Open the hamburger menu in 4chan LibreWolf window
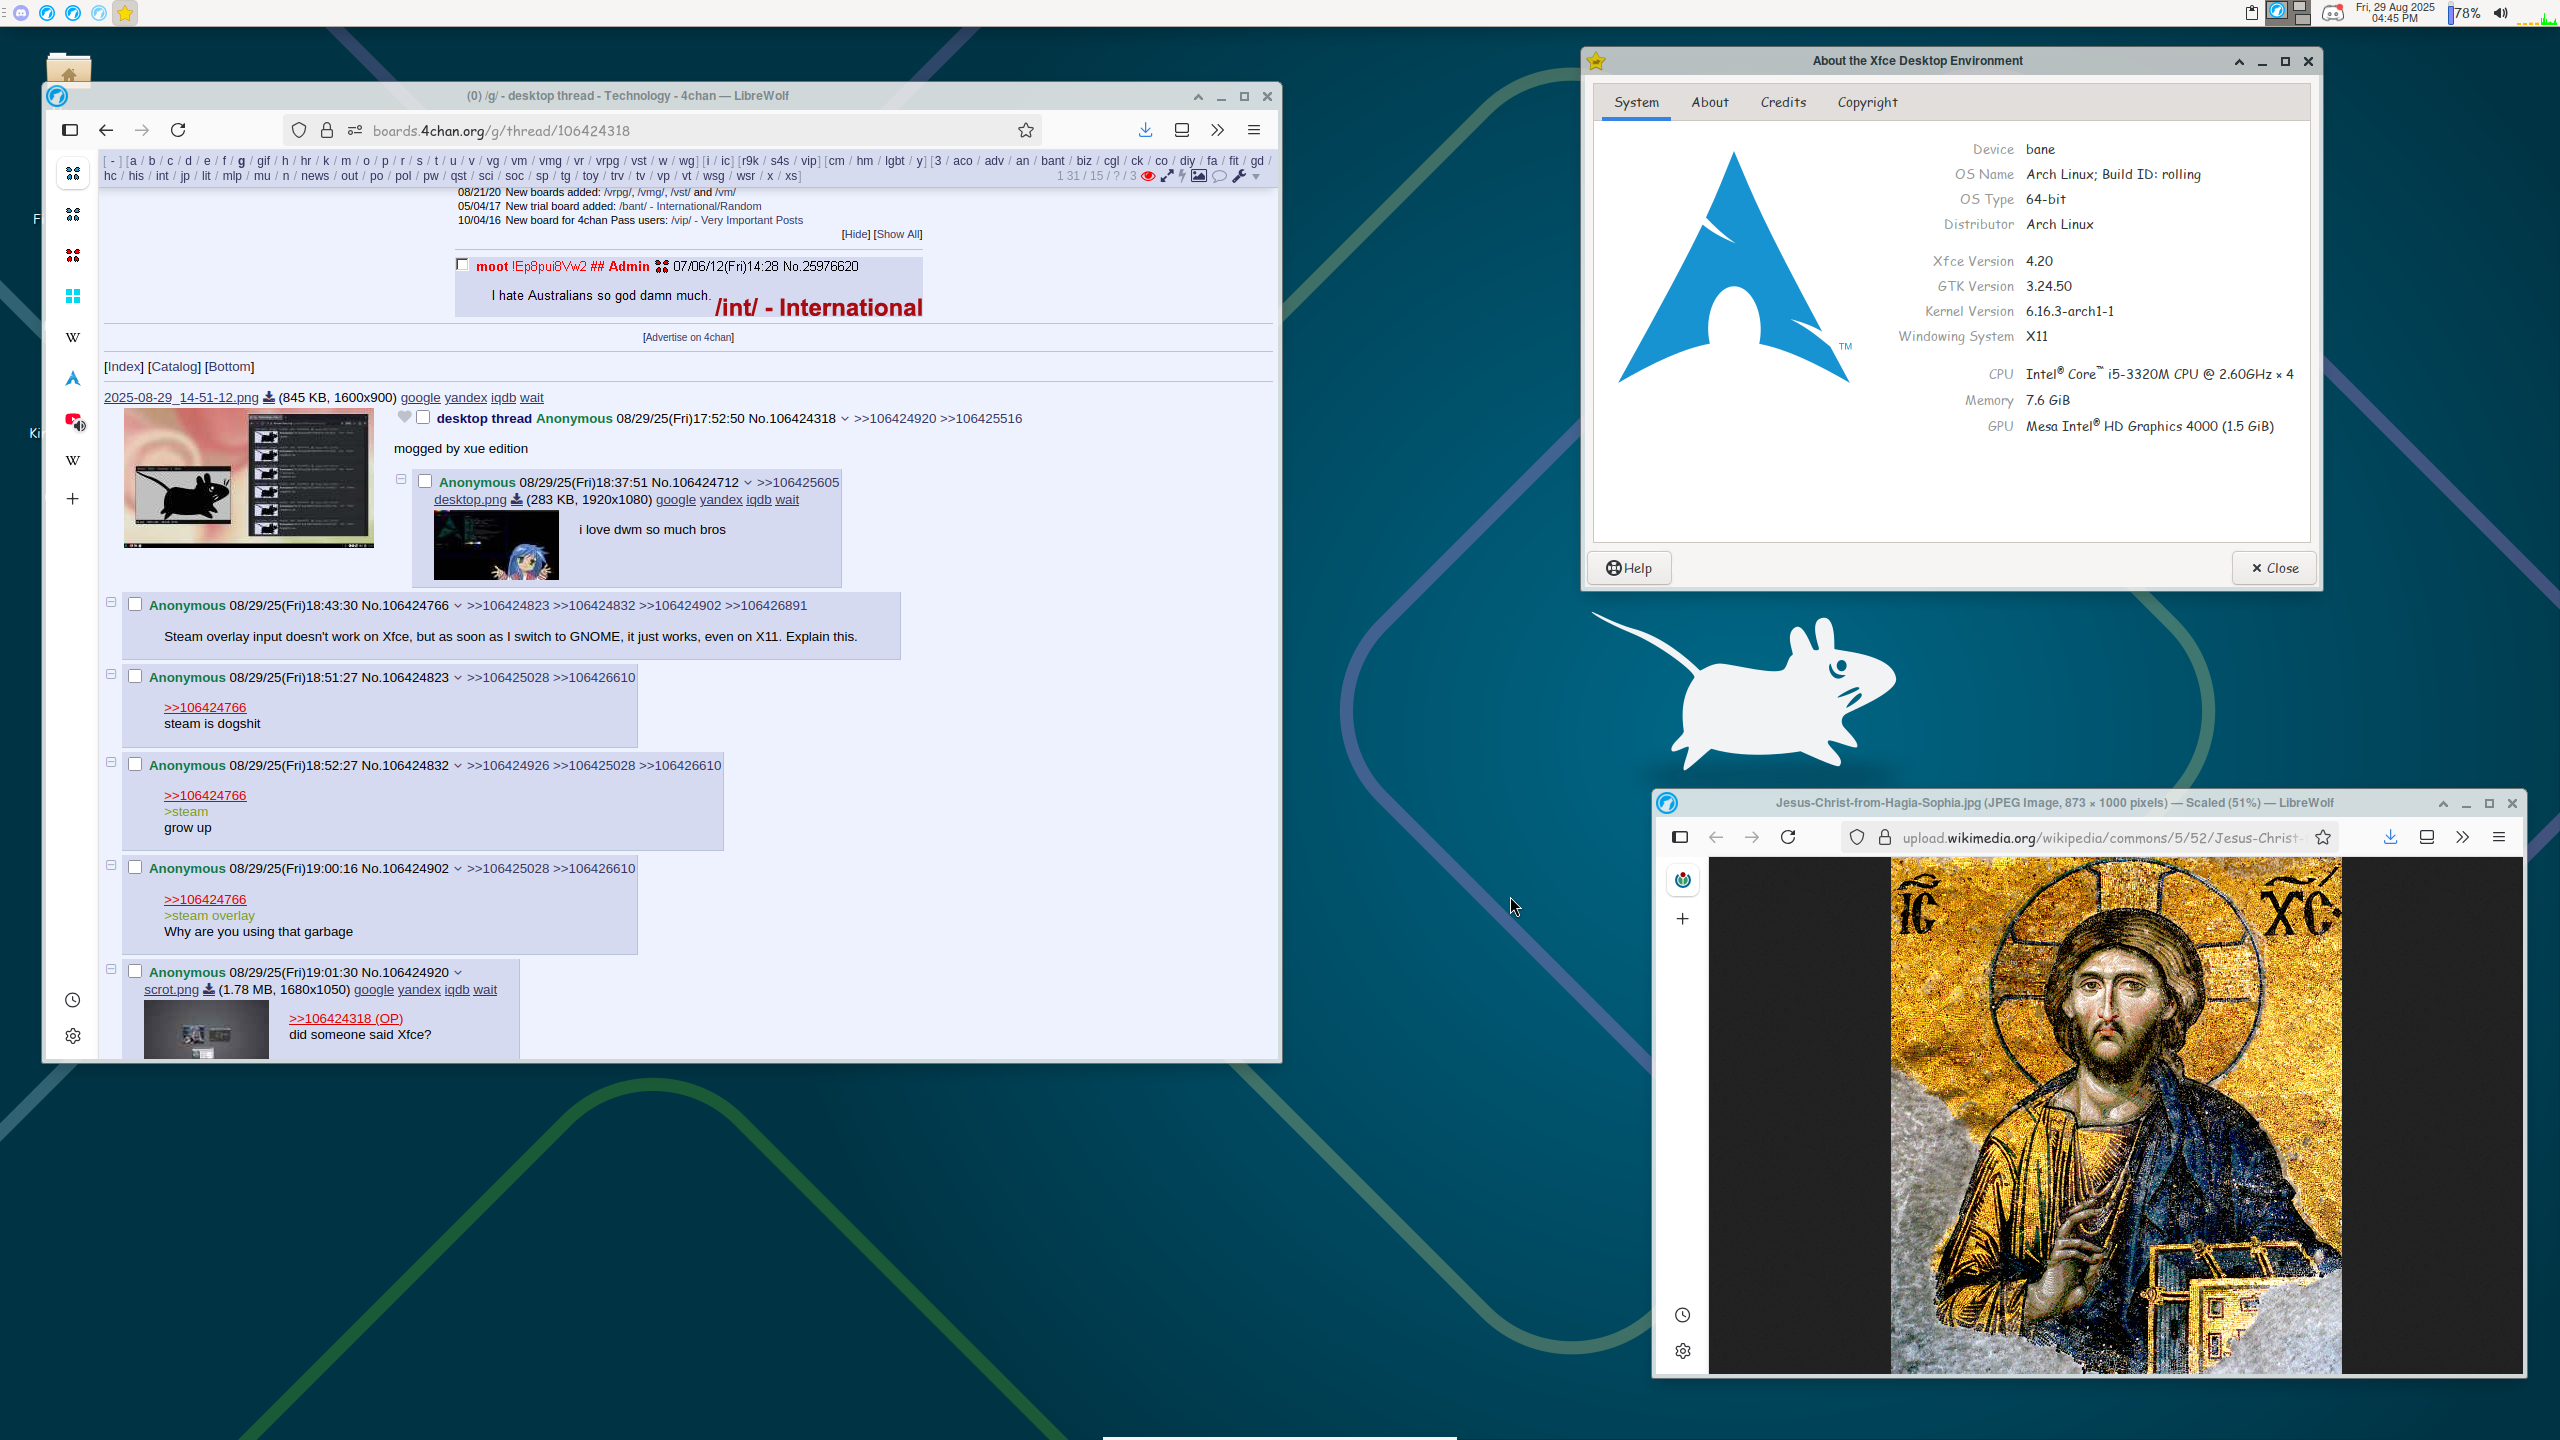Screen dimensions: 2560x1440 click(x=1253, y=130)
